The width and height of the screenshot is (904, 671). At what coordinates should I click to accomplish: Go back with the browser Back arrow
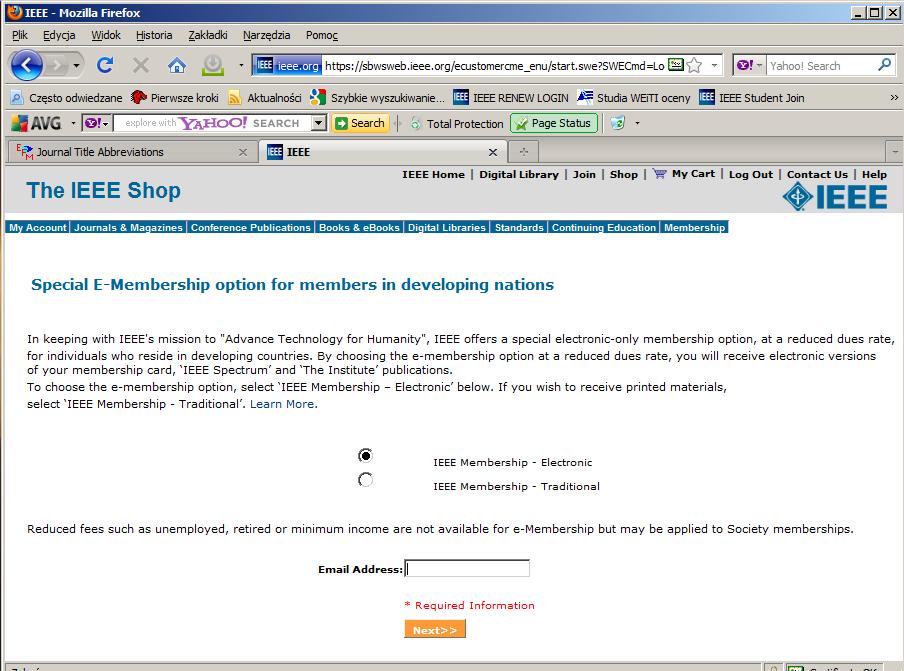pos(27,65)
